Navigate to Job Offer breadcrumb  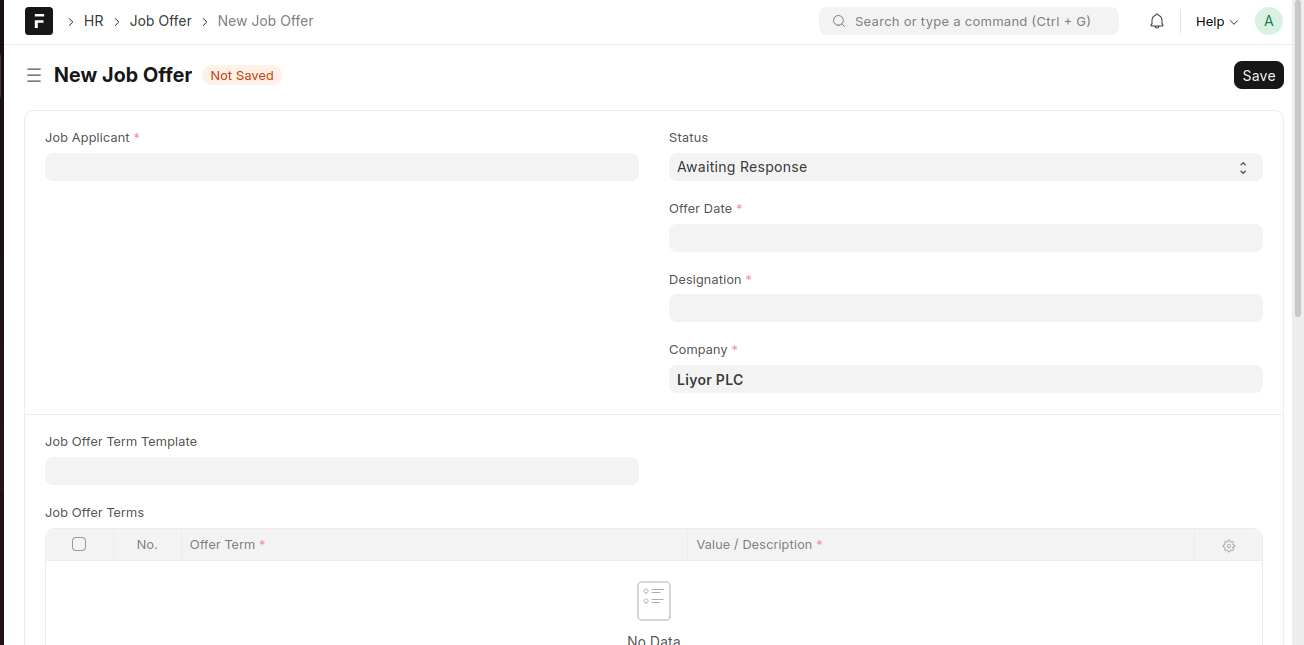(x=160, y=21)
